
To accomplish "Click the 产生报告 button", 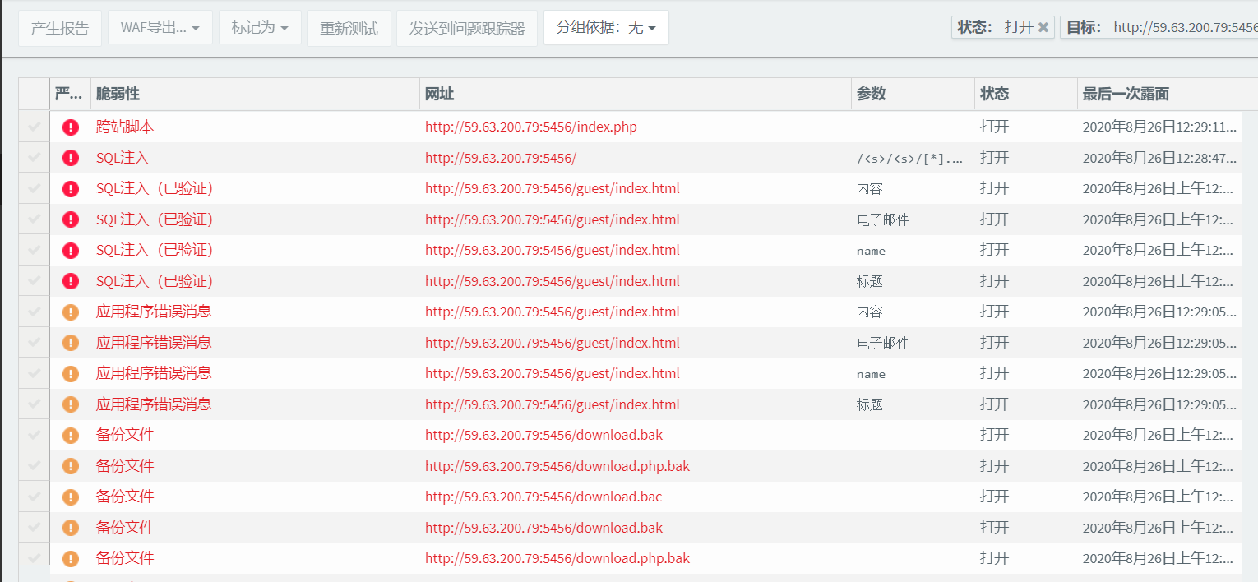I will pyautogui.click(x=60, y=28).
